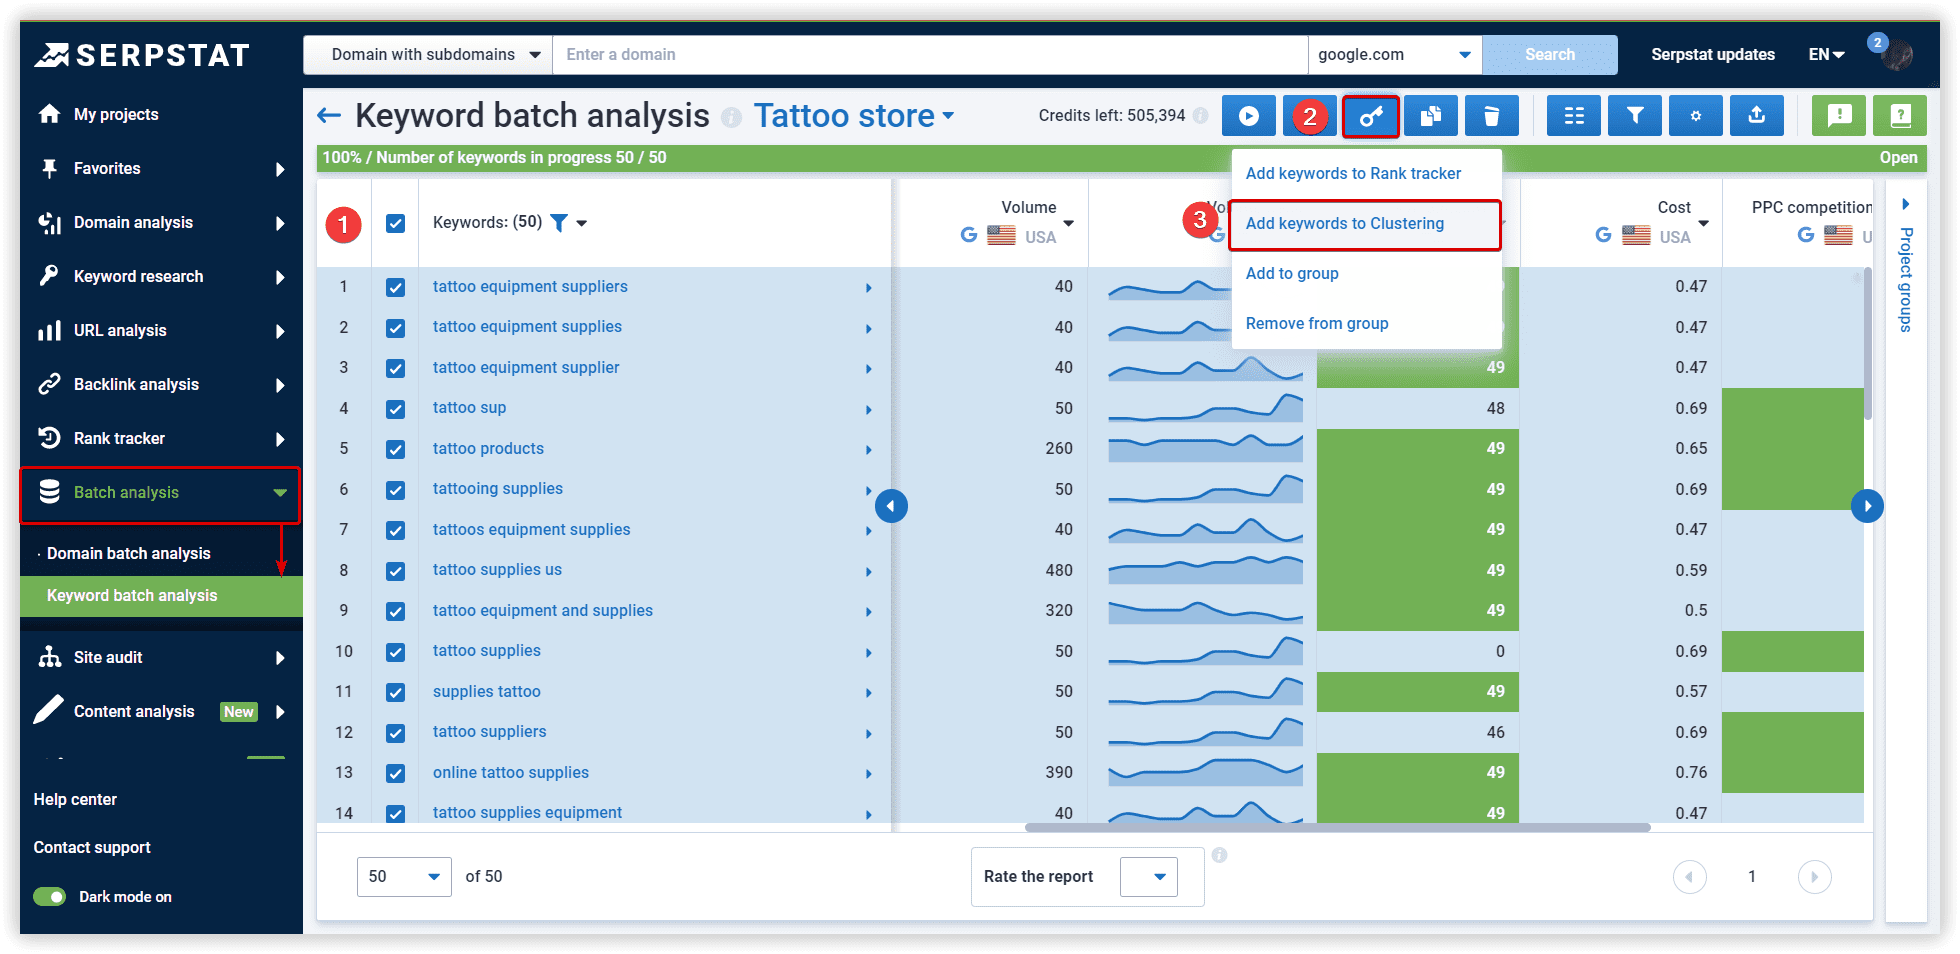Open the Tattoo store project dropdown
Image resolution: width=1960 pixels, height=954 pixels.
point(855,115)
